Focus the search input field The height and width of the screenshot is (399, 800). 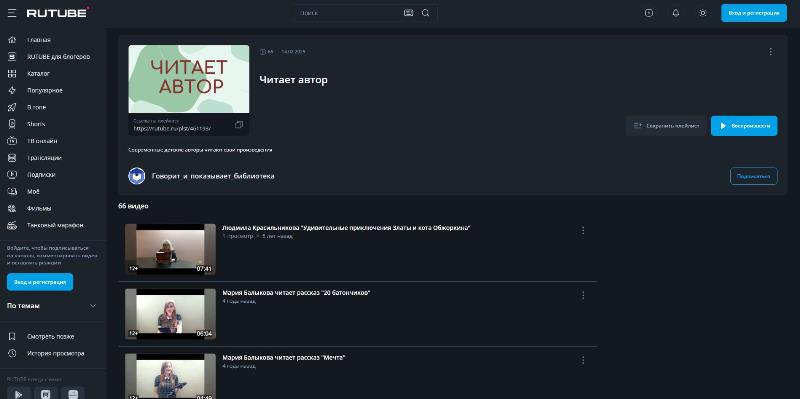tap(349, 13)
